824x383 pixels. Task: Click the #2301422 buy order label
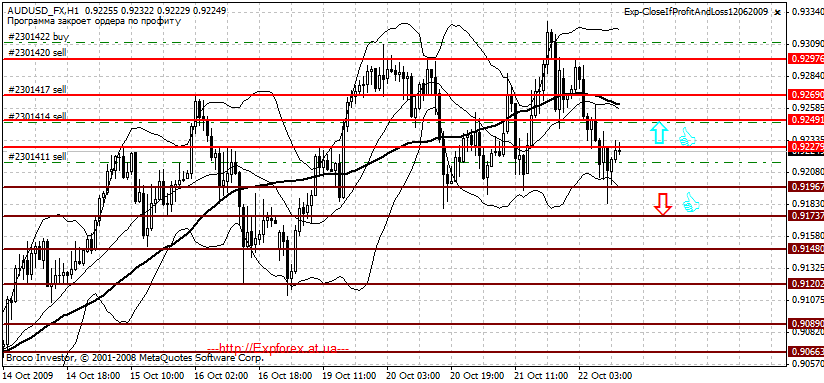(x=39, y=37)
